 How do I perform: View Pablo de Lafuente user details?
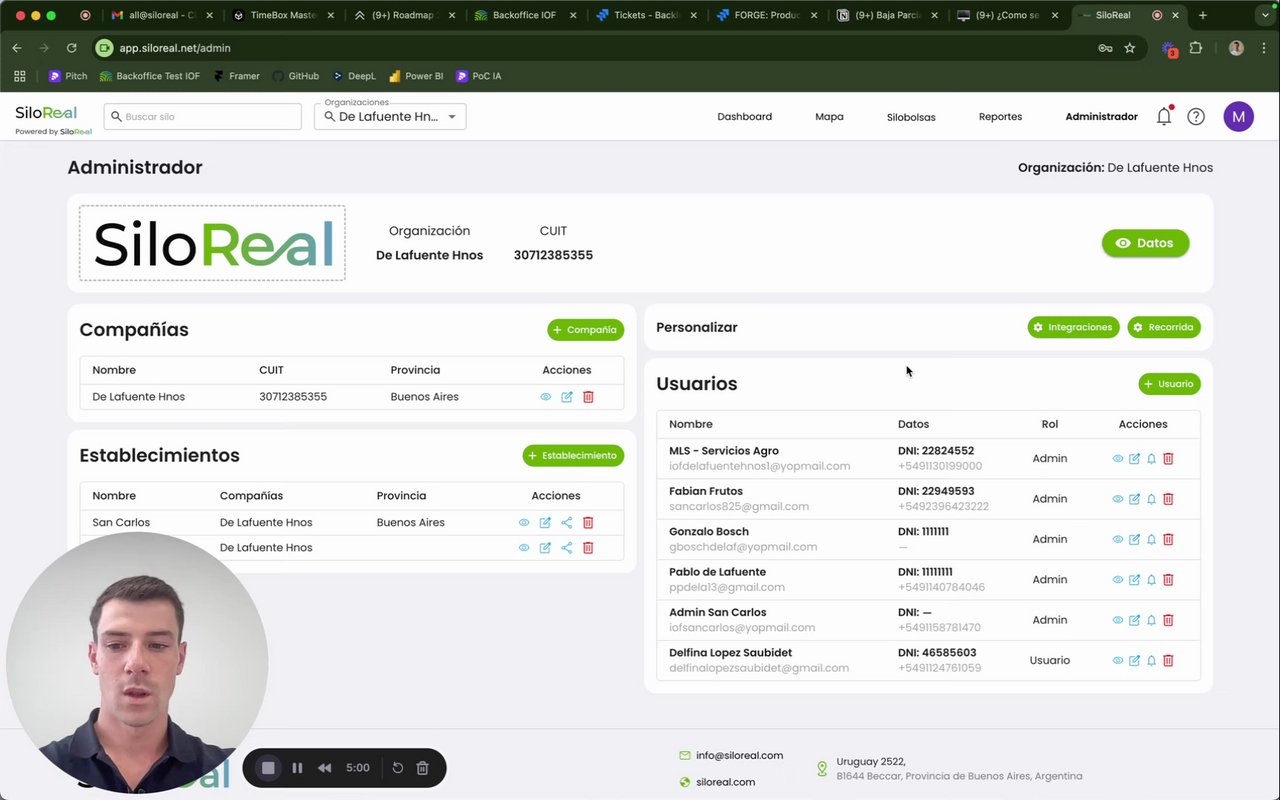(x=1118, y=580)
